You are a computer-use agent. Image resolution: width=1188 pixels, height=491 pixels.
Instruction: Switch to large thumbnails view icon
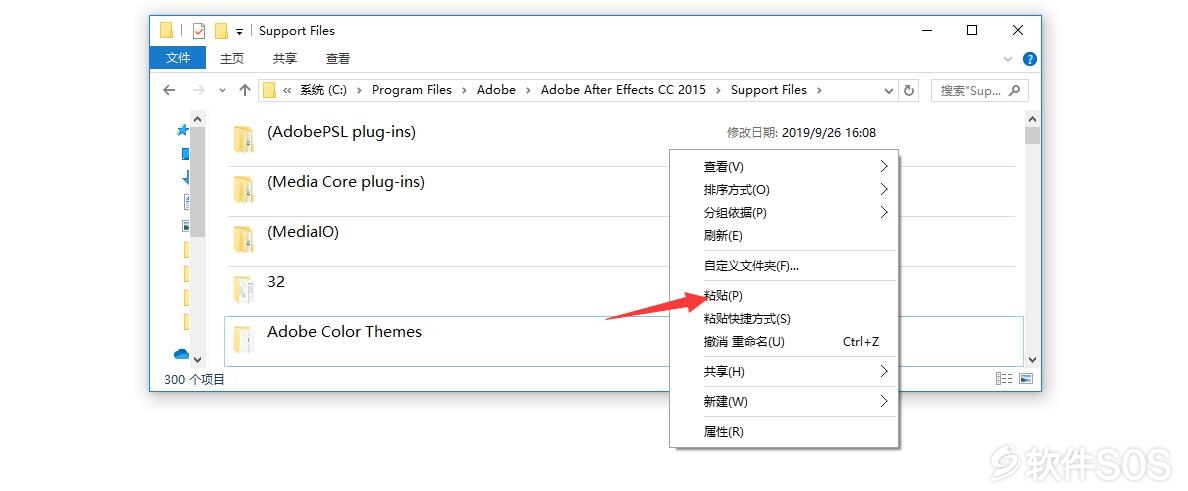click(x=1026, y=378)
